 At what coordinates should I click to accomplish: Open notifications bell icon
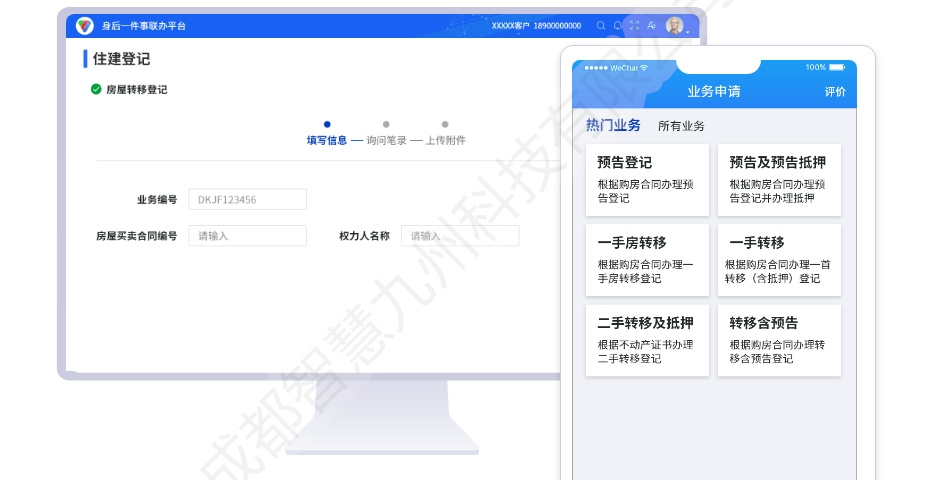click(618, 26)
